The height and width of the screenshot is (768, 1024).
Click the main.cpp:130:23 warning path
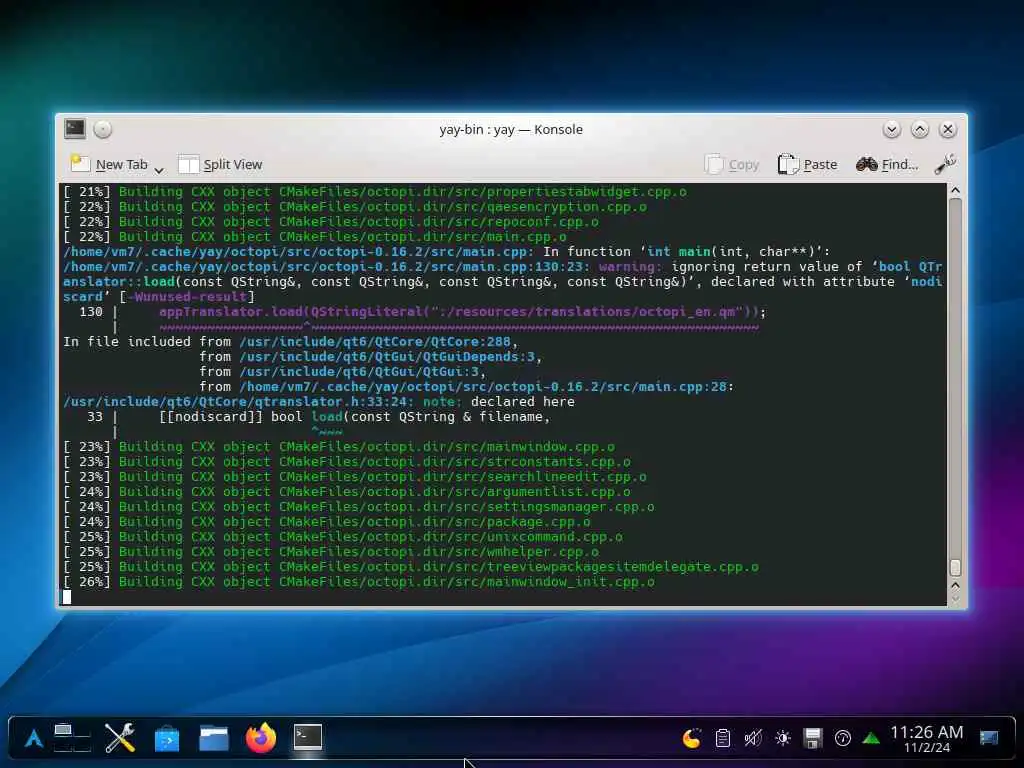327,266
